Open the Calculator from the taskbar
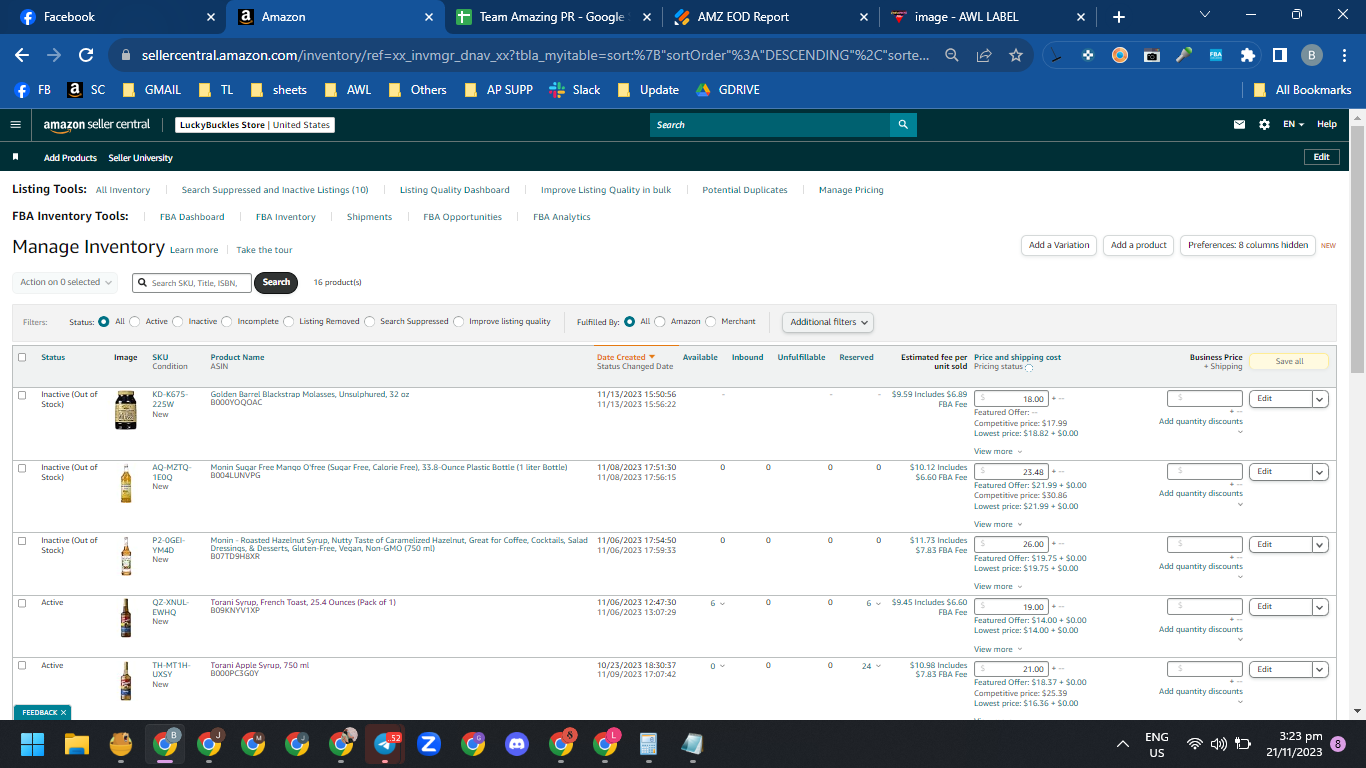This screenshot has height=768, width=1366. click(648, 744)
